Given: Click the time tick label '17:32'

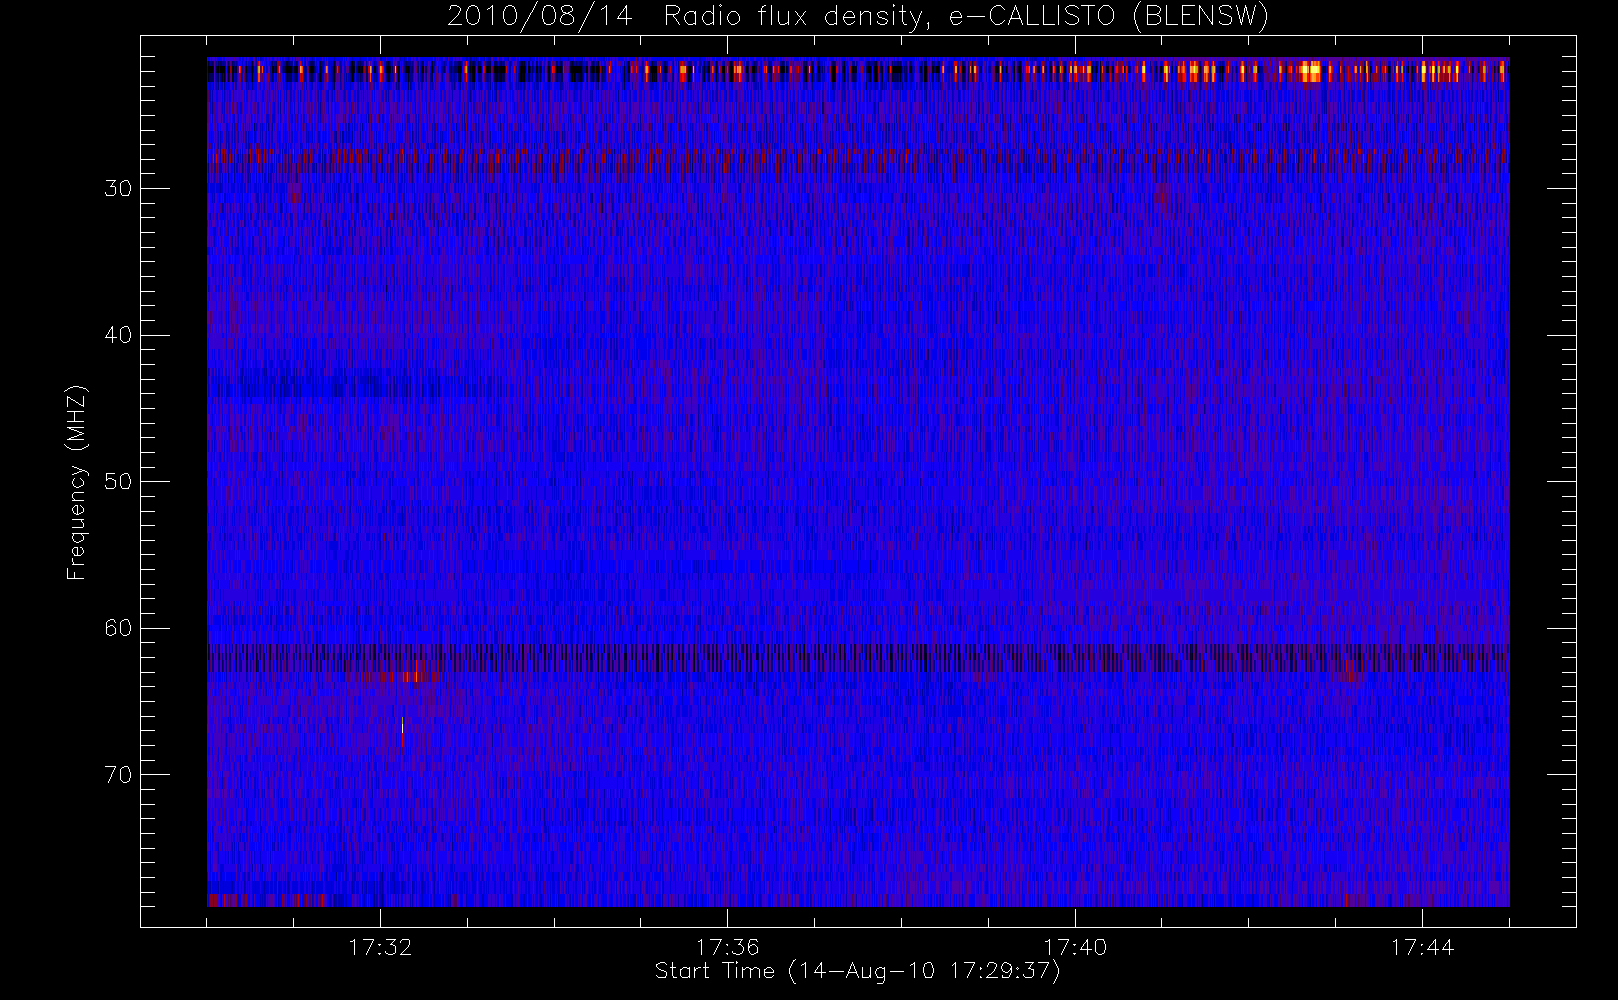Looking at the screenshot, I should click(x=380, y=946).
